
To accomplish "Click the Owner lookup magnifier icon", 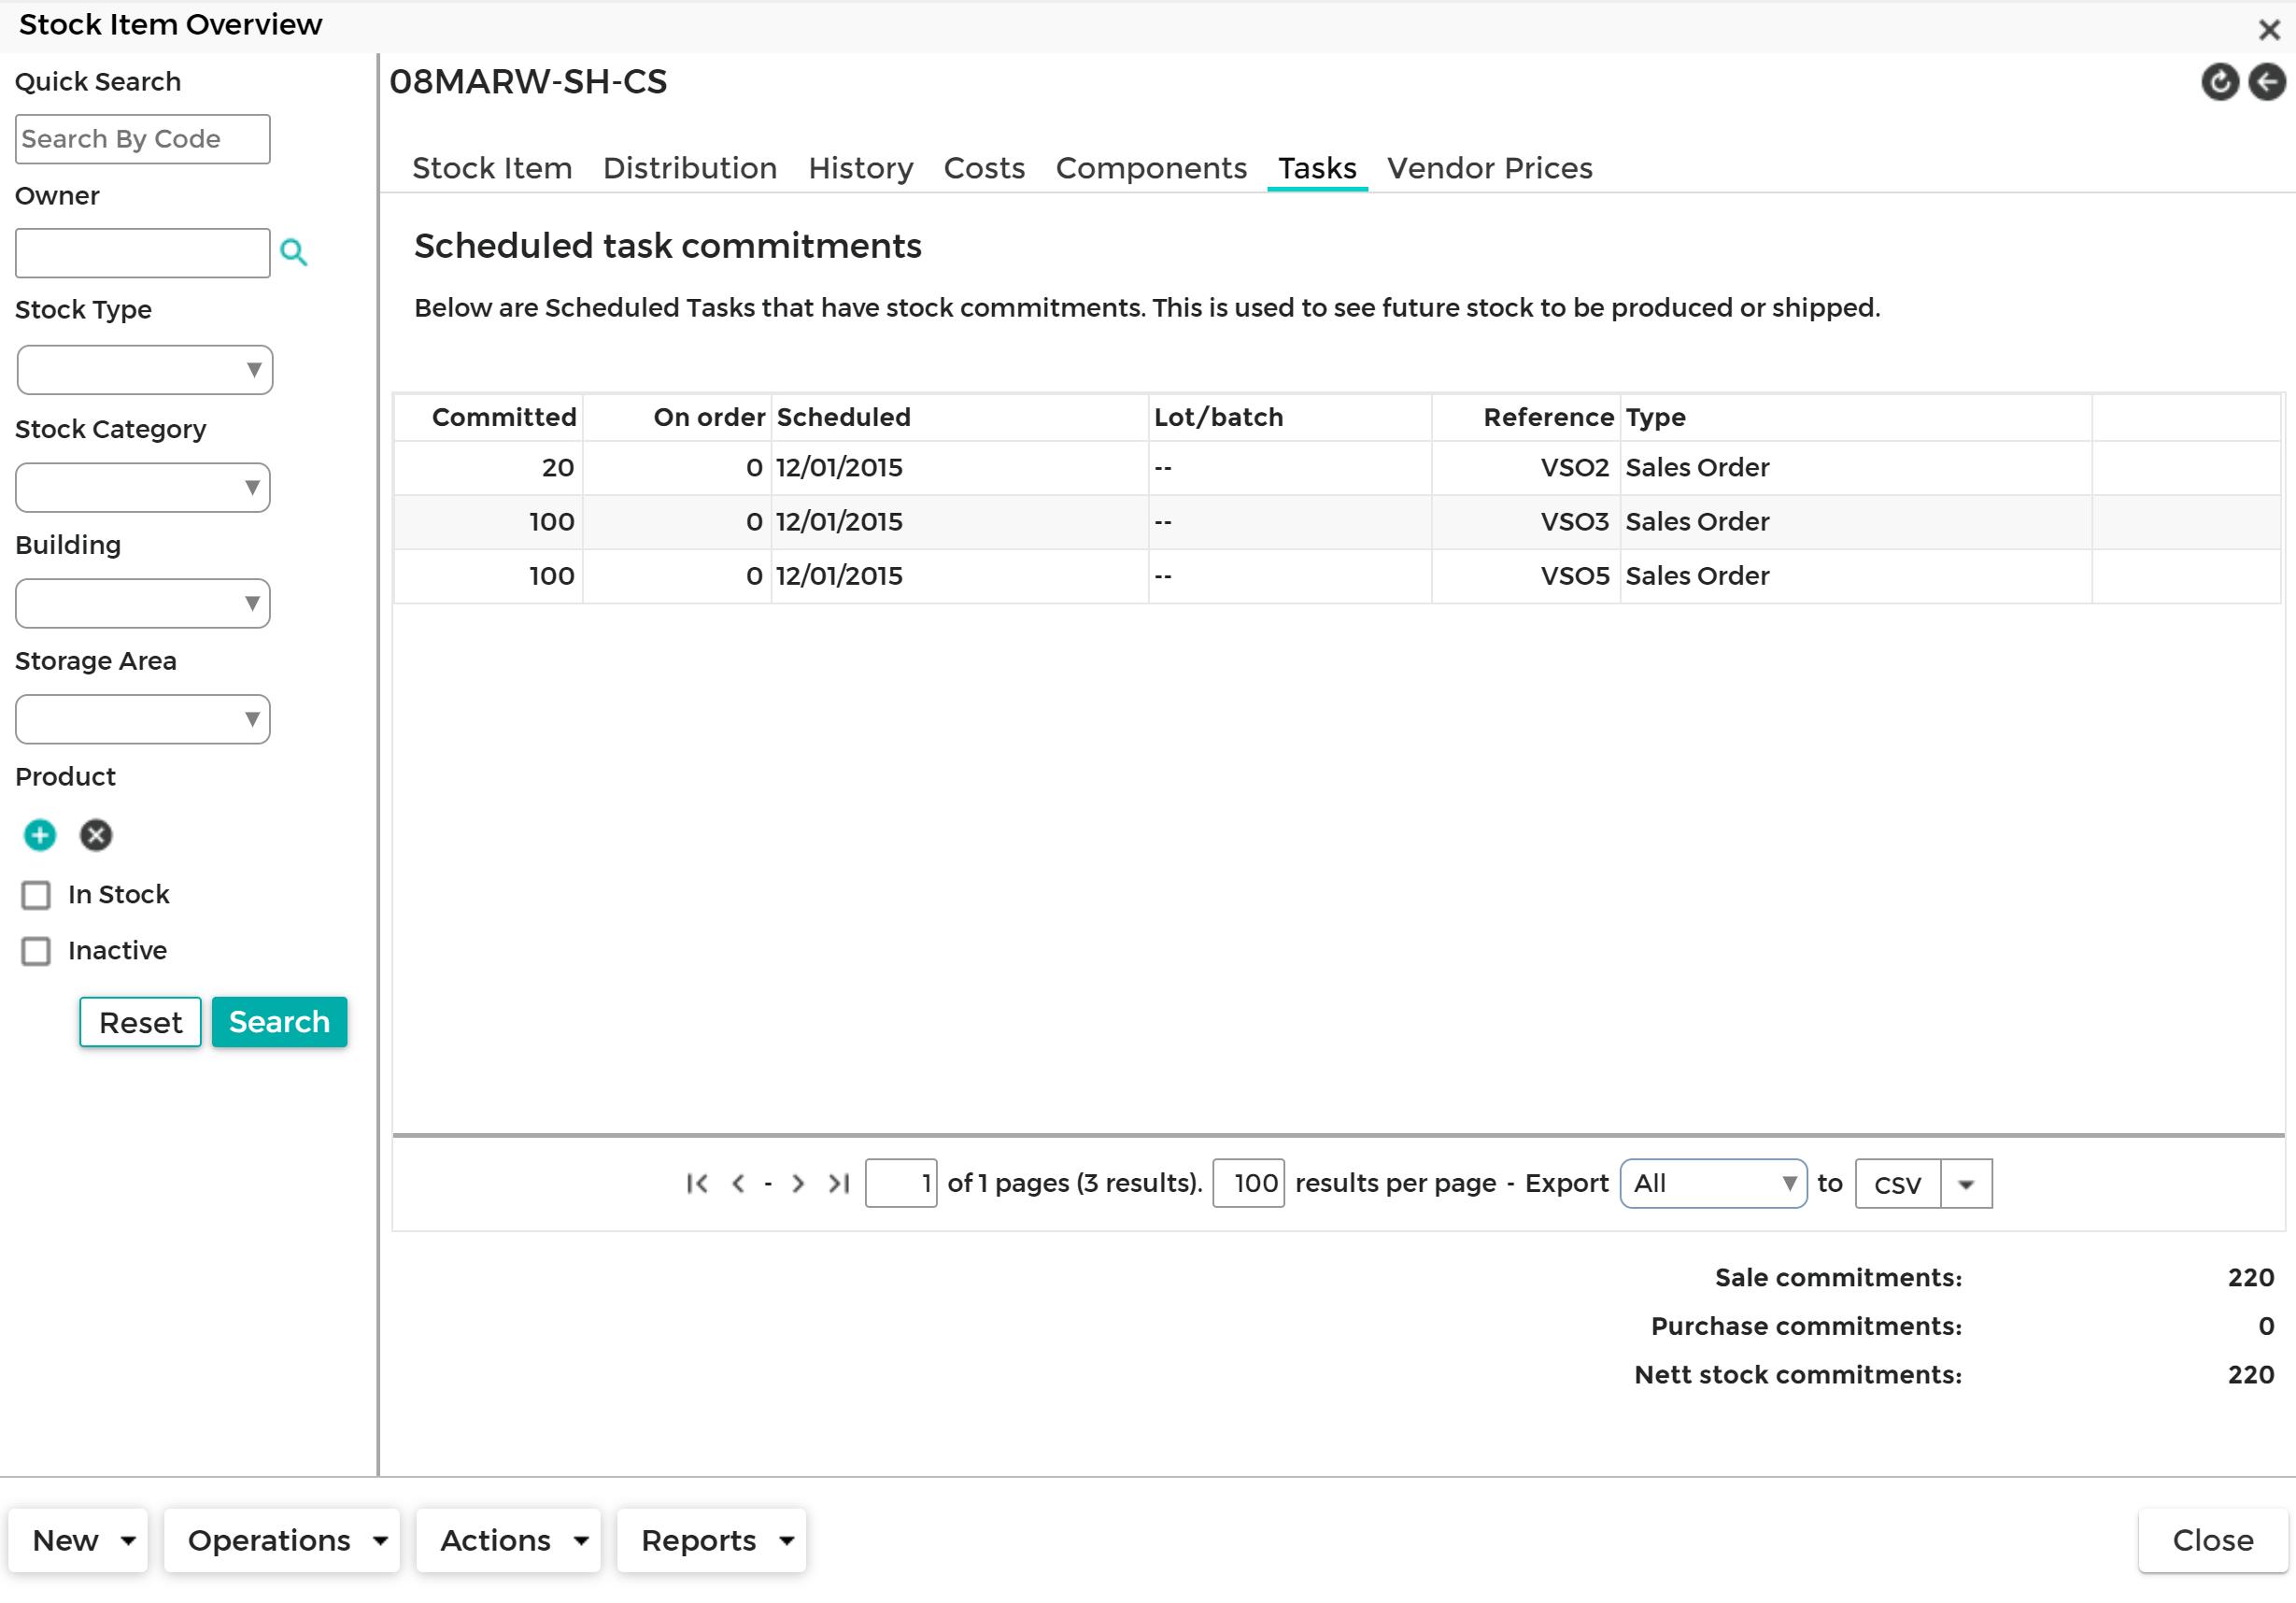I will [x=293, y=252].
